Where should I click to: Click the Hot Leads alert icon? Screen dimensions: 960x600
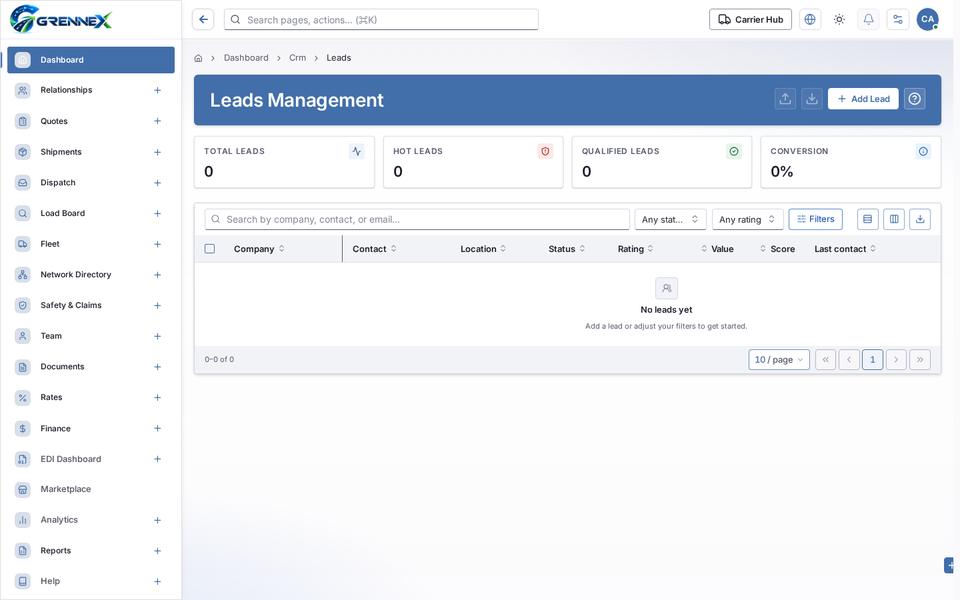(545, 151)
